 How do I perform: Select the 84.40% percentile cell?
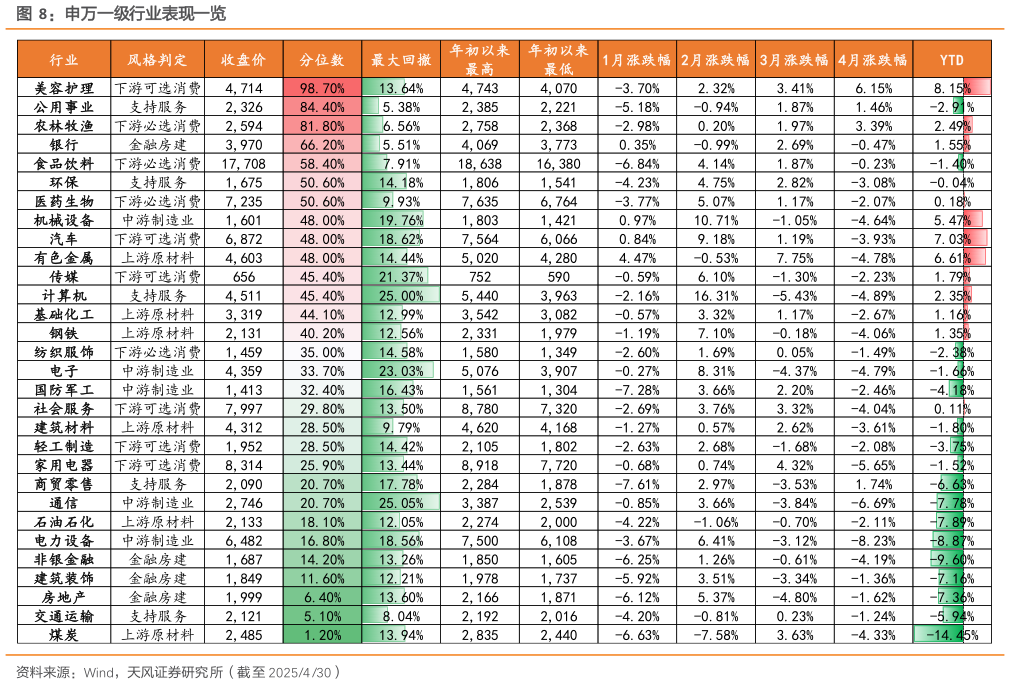322,107
